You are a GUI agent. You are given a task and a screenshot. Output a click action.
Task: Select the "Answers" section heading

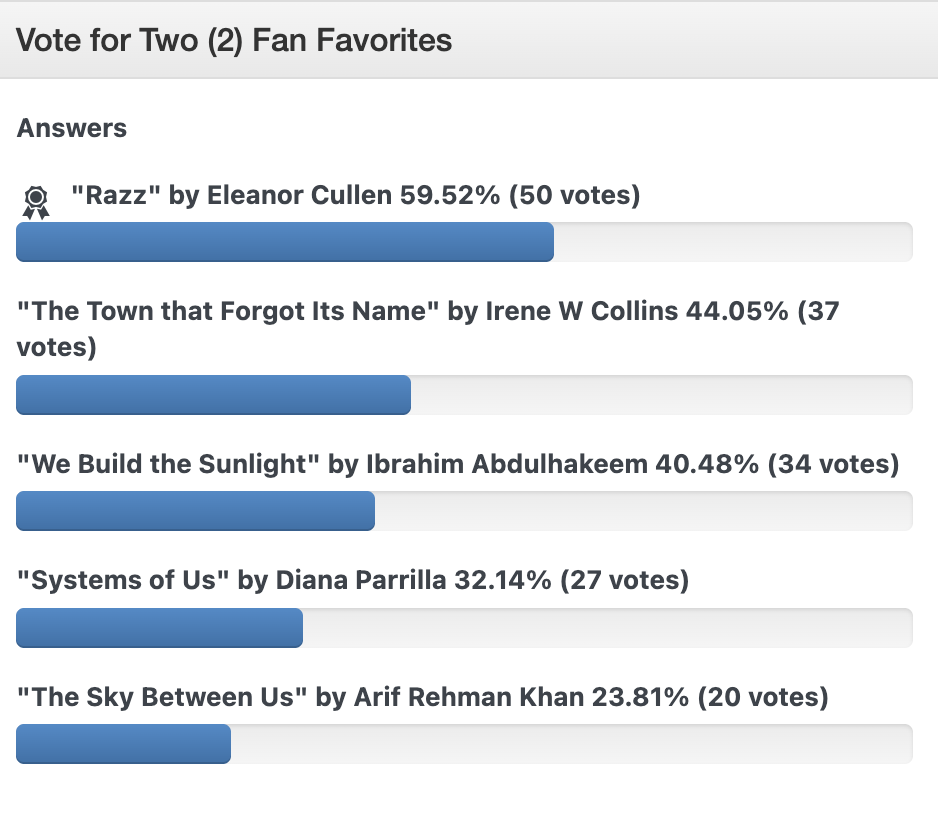(72, 128)
